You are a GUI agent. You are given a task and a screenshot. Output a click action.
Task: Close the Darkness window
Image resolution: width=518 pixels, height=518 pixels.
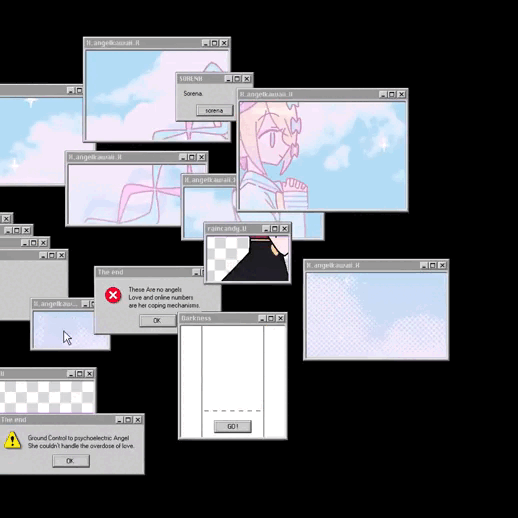click(x=281, y=318)
